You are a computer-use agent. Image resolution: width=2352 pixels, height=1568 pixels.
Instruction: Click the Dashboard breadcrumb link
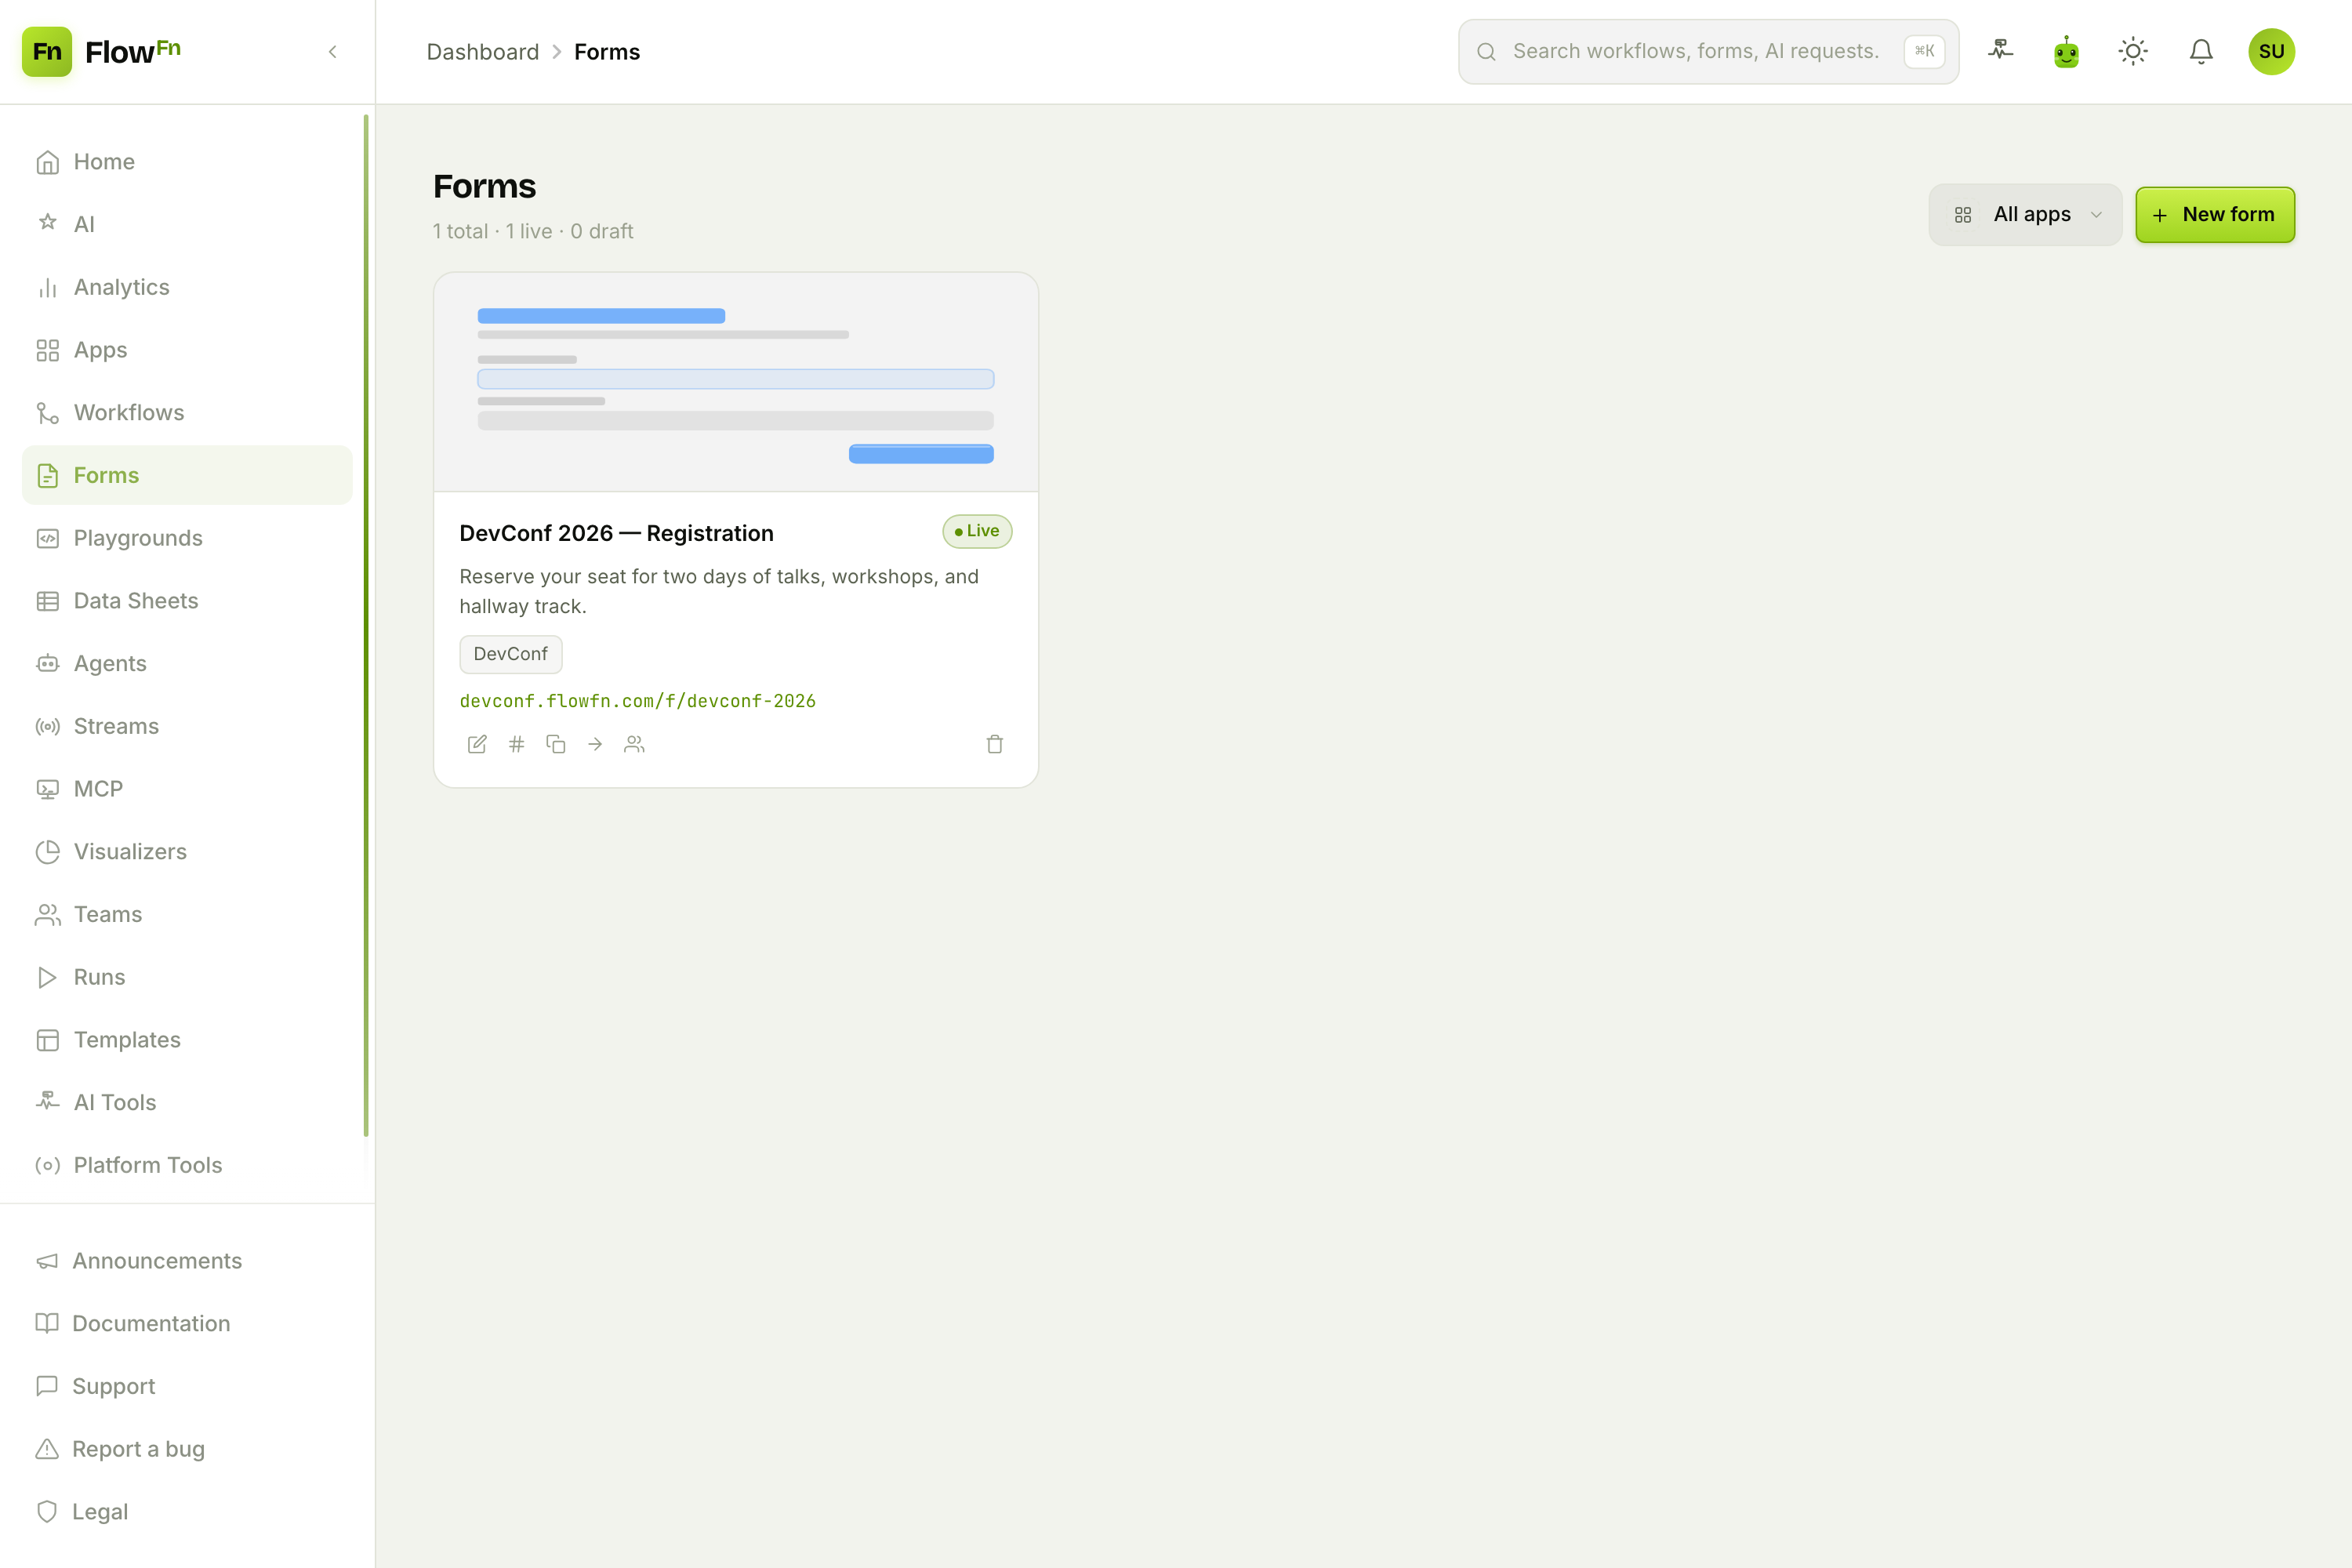tap(483, 52)
